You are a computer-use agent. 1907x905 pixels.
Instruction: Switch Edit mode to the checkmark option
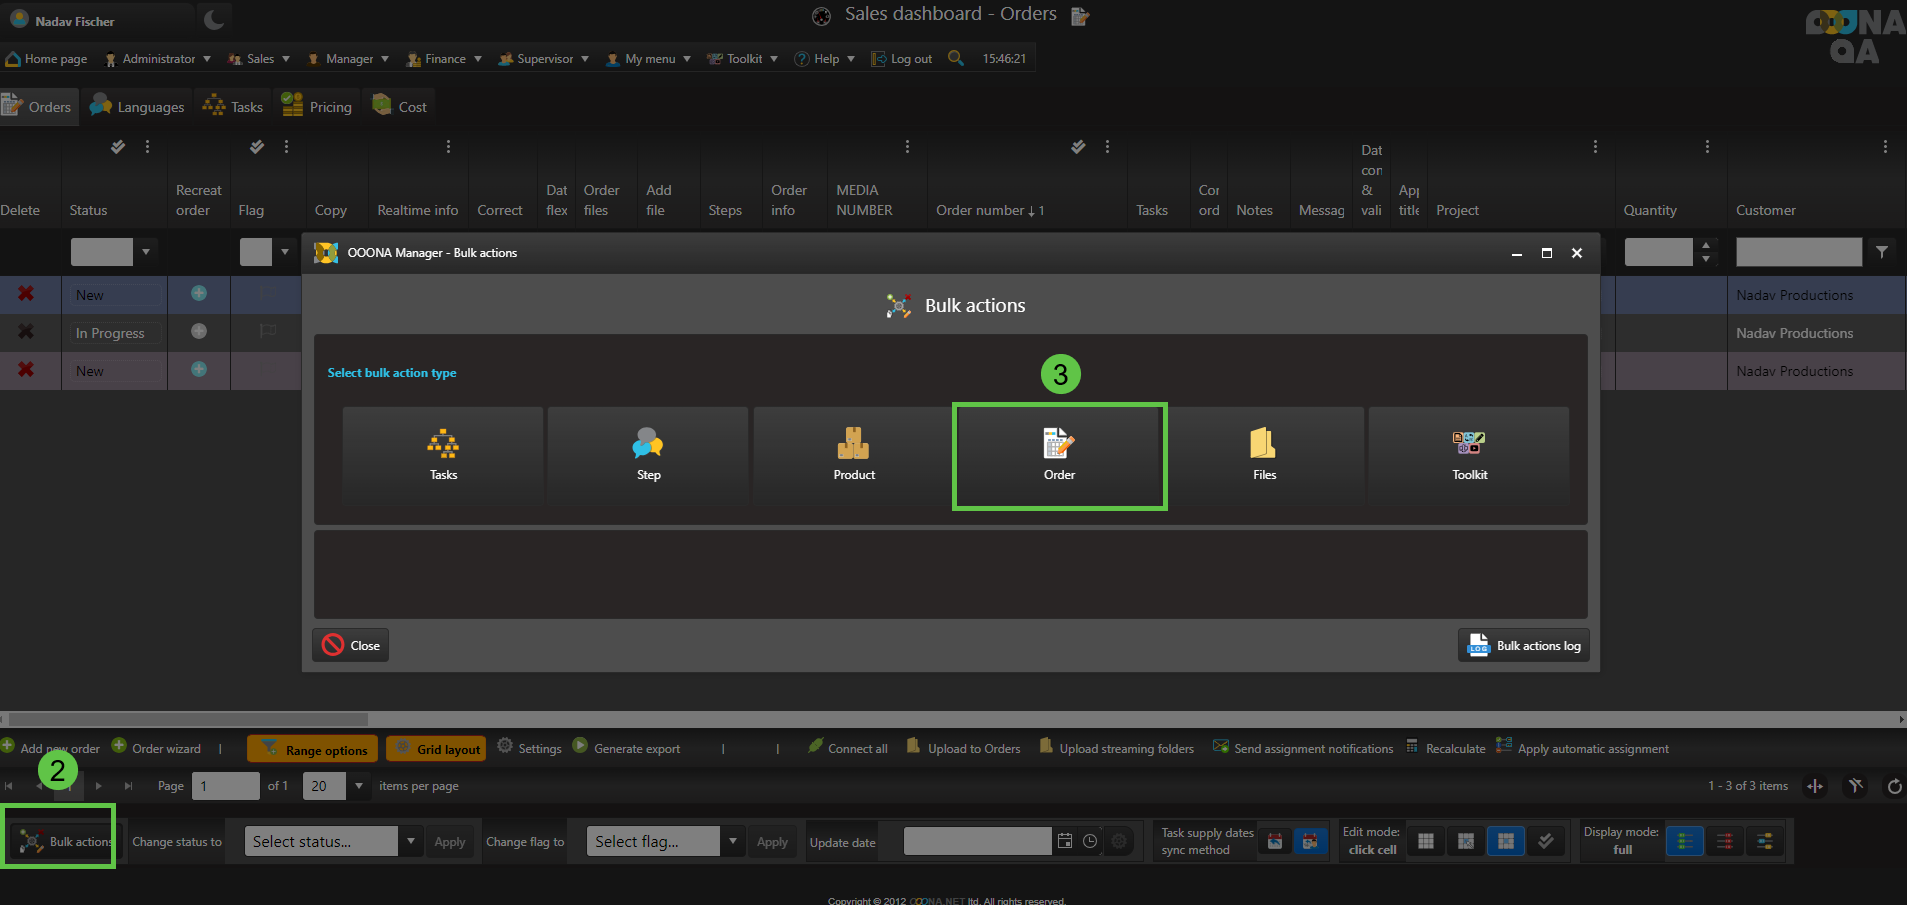tap(1545, 842)
